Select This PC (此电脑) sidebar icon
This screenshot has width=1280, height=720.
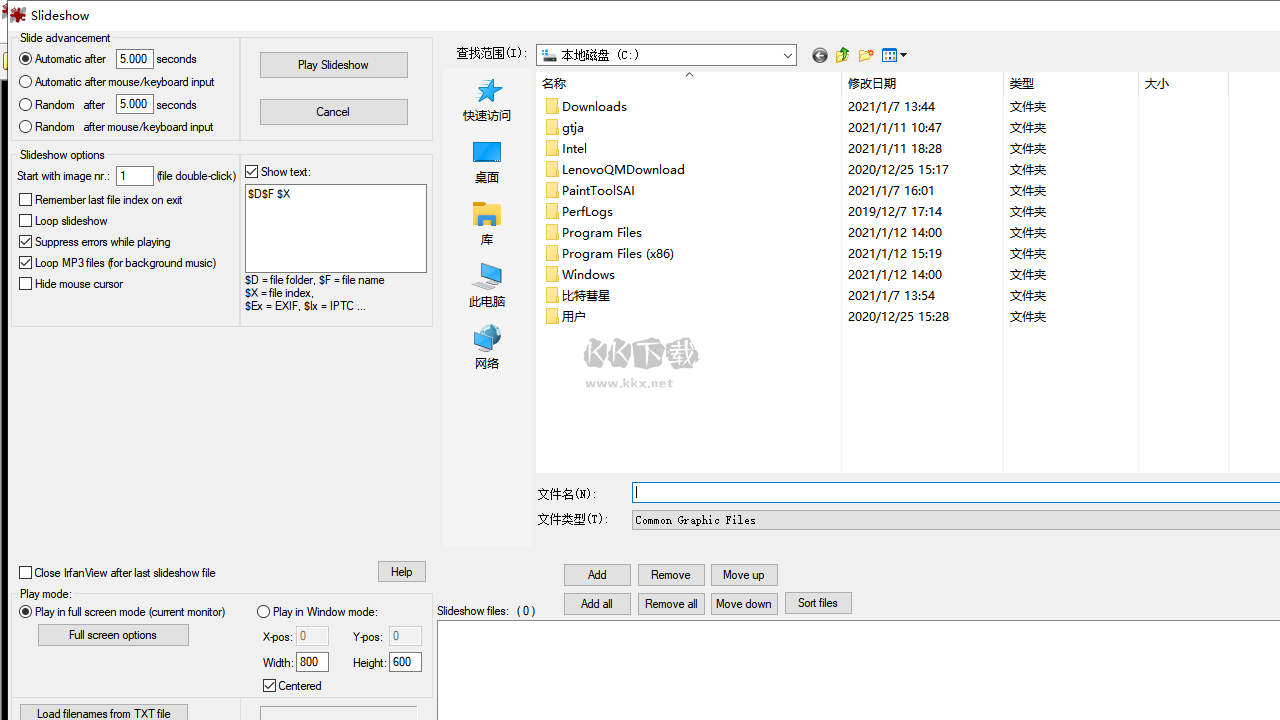point(487,286)
